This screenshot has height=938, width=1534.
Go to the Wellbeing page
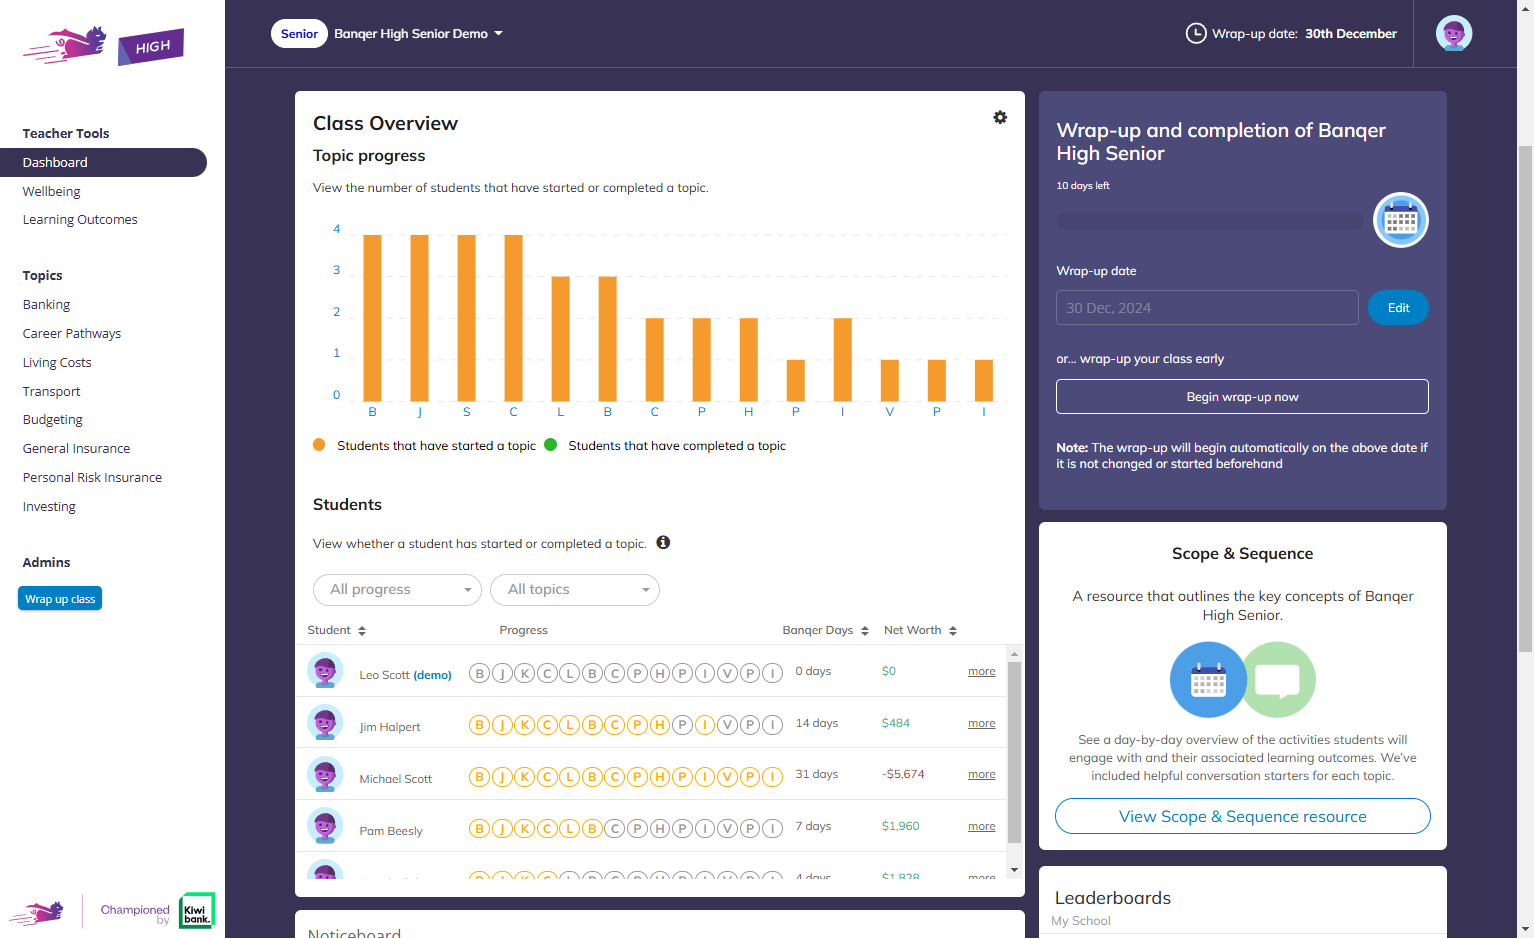pyautogui.click(x=52, y=191)
